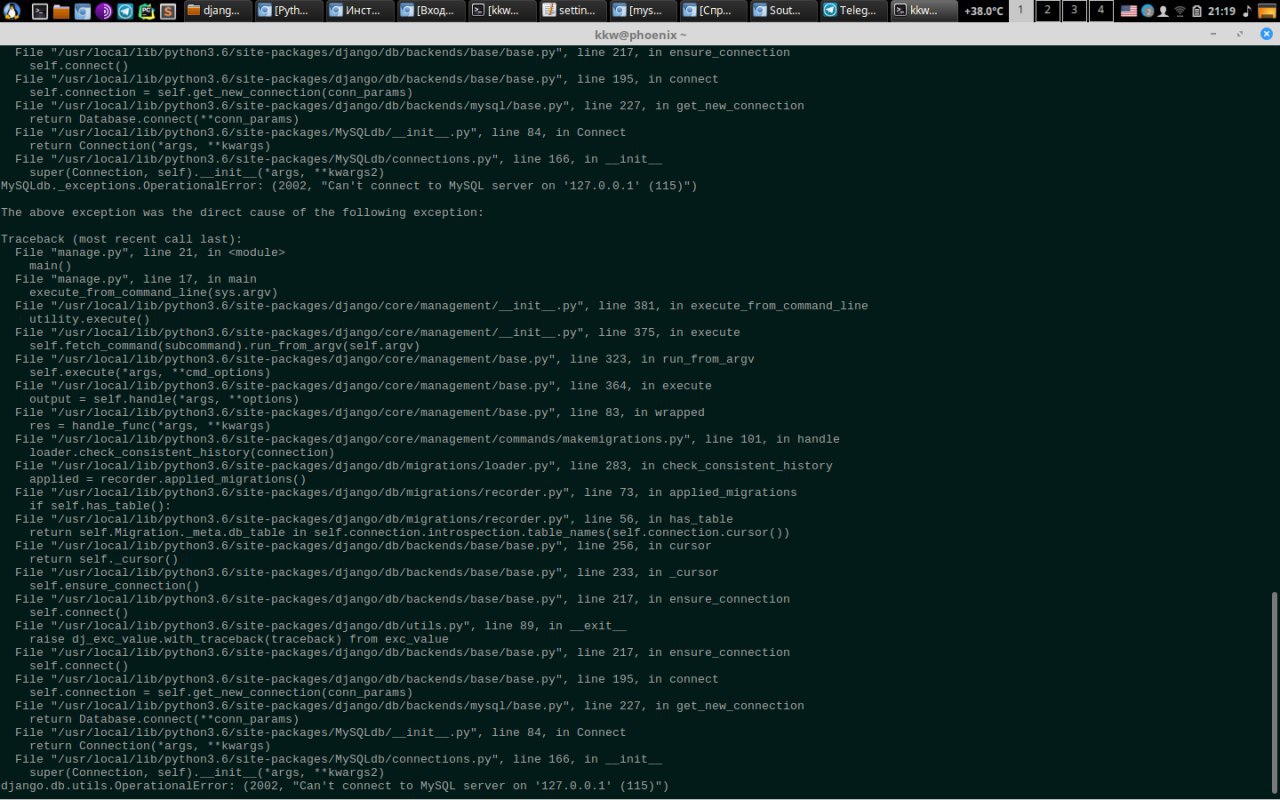Switch to the '[Спр...' browser window
Viewport: 1280px width, 800px height.
coord(714,11)
